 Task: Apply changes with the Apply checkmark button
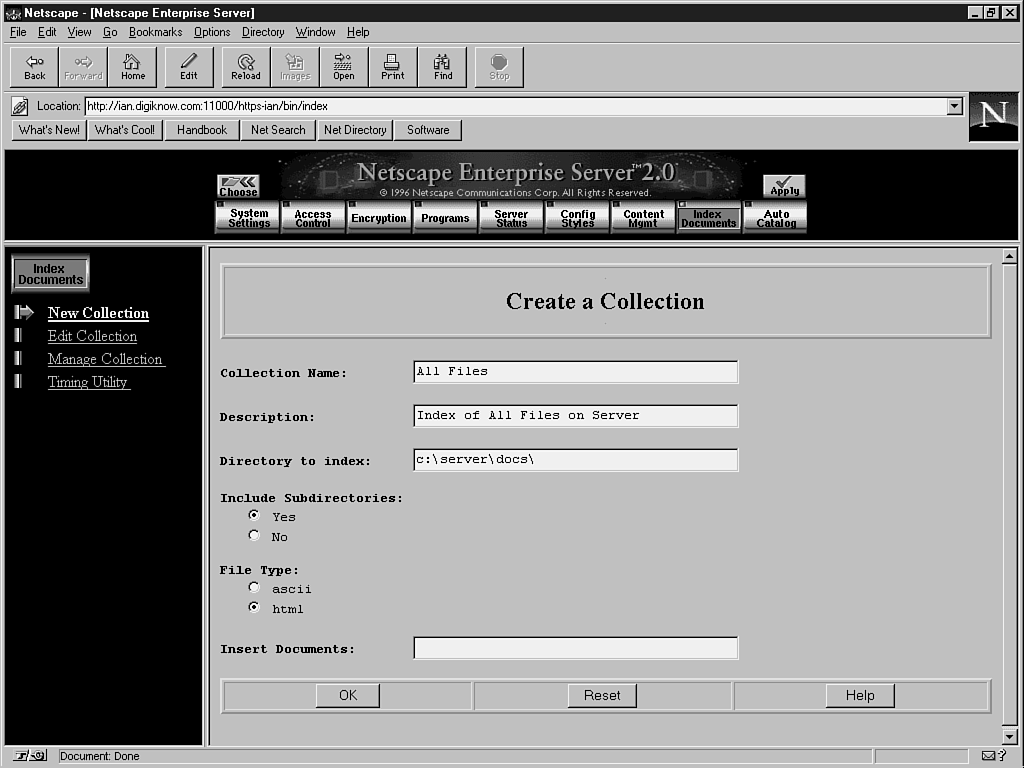point(784,186)
